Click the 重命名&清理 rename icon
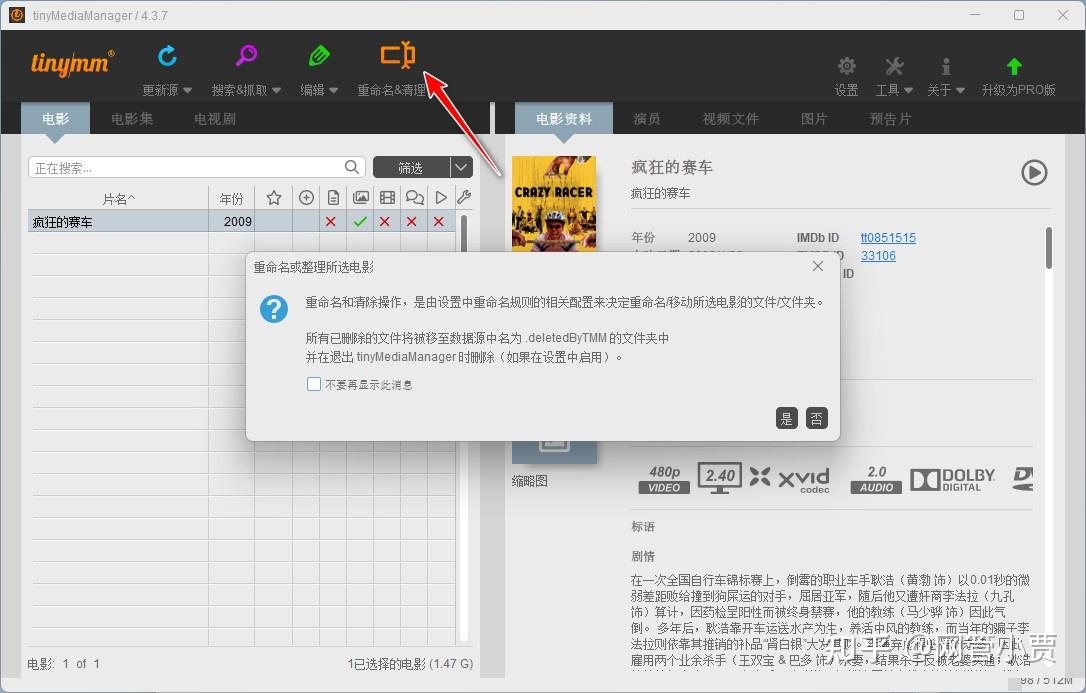 397,57
